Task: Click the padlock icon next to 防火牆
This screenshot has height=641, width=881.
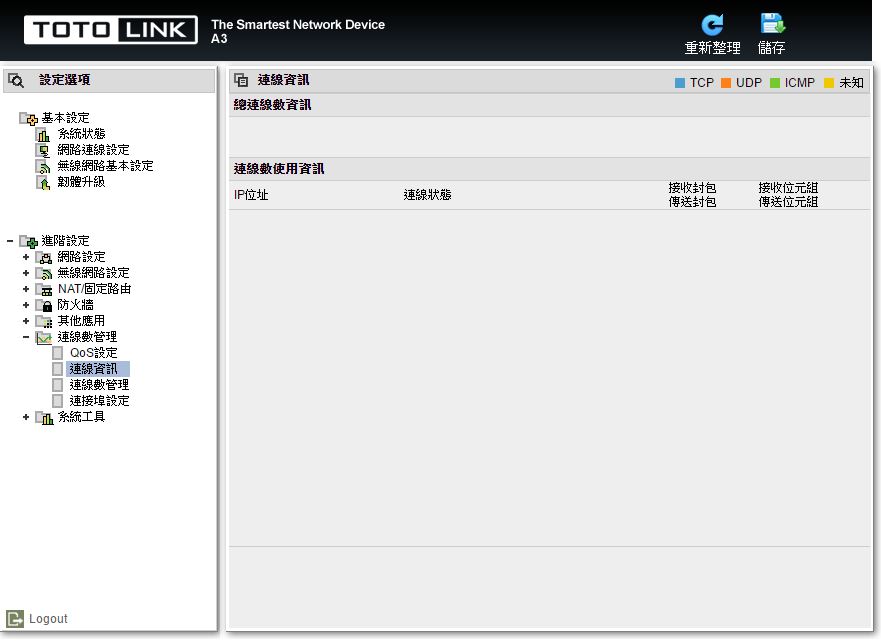Action: [x=44, y=306]
